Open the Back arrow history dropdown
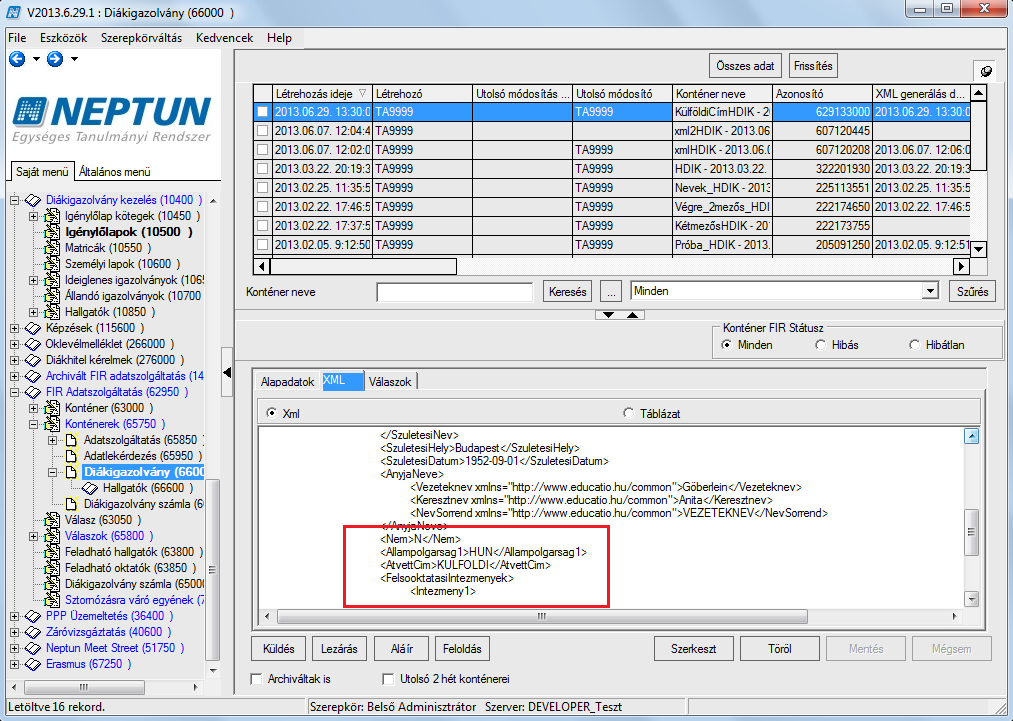Screen dimensions: 1013x721 (x=36, y=59)
